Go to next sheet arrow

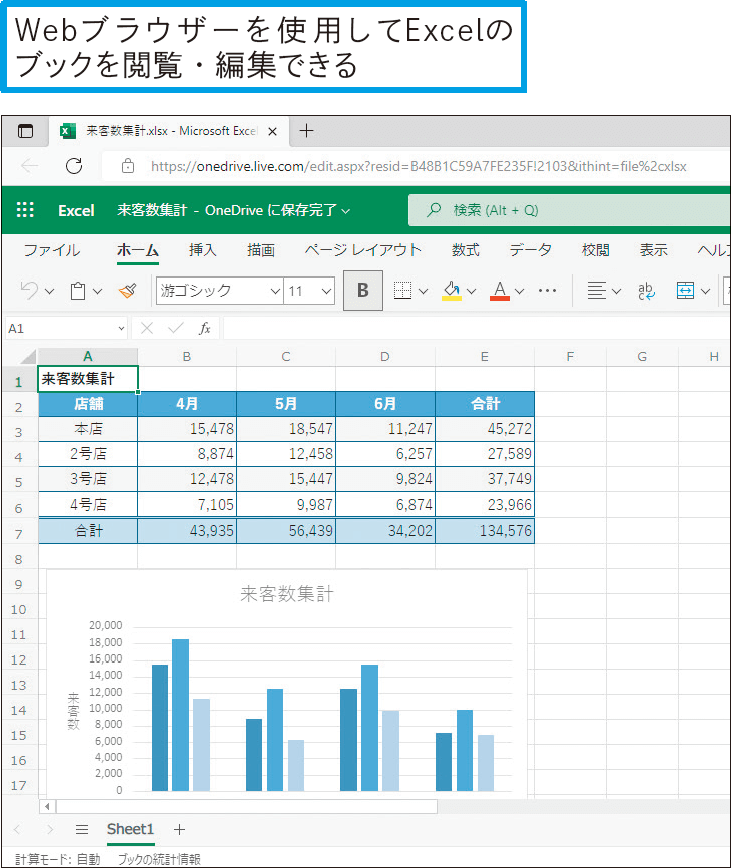50,829
